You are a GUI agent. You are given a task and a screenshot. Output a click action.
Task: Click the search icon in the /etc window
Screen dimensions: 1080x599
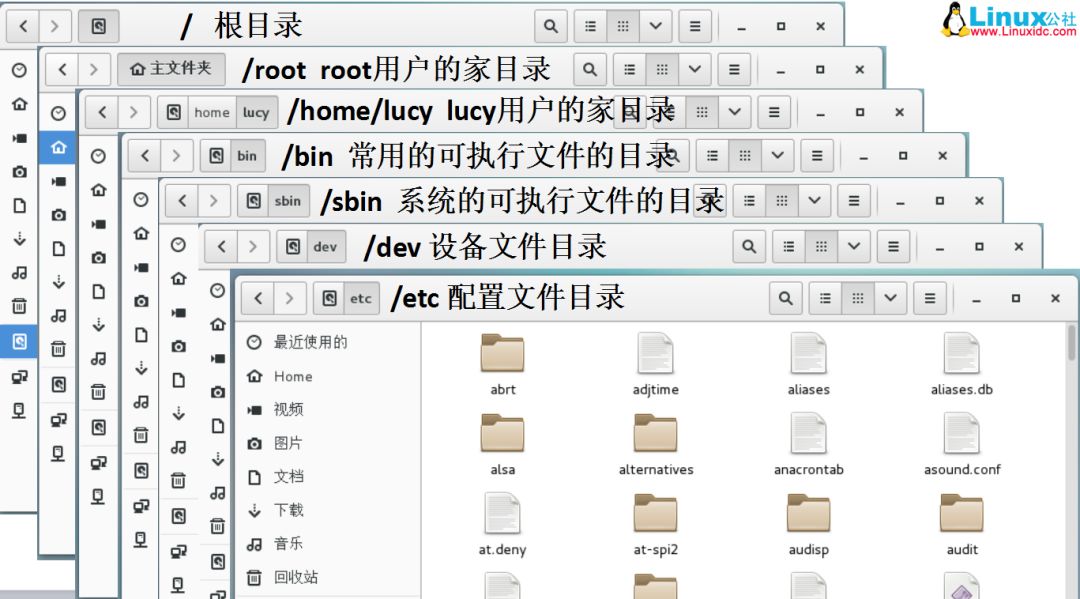pyautogui.click(x=786, y=298)
